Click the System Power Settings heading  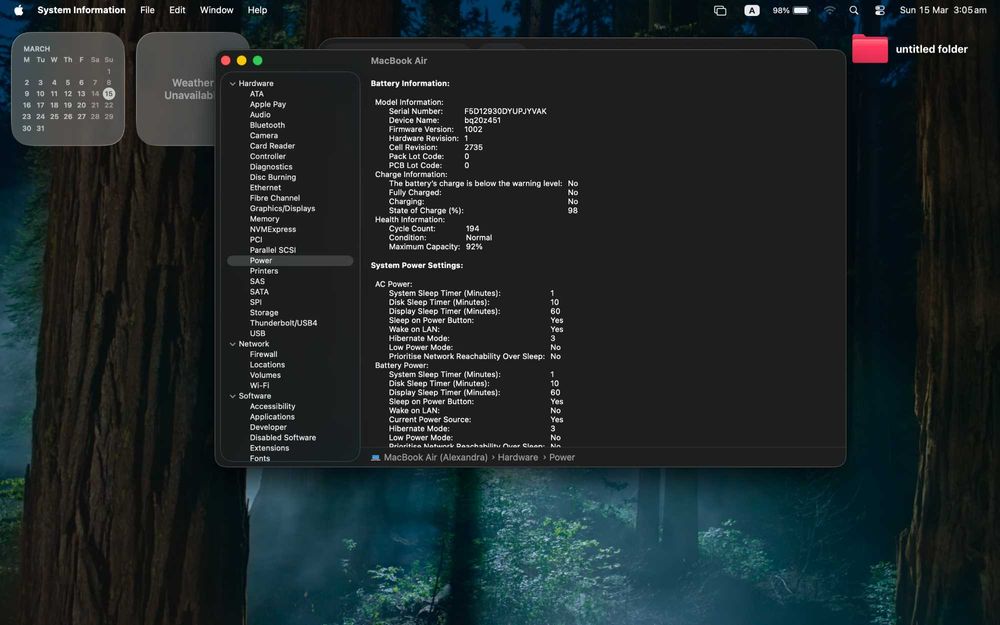coord(417,265)
